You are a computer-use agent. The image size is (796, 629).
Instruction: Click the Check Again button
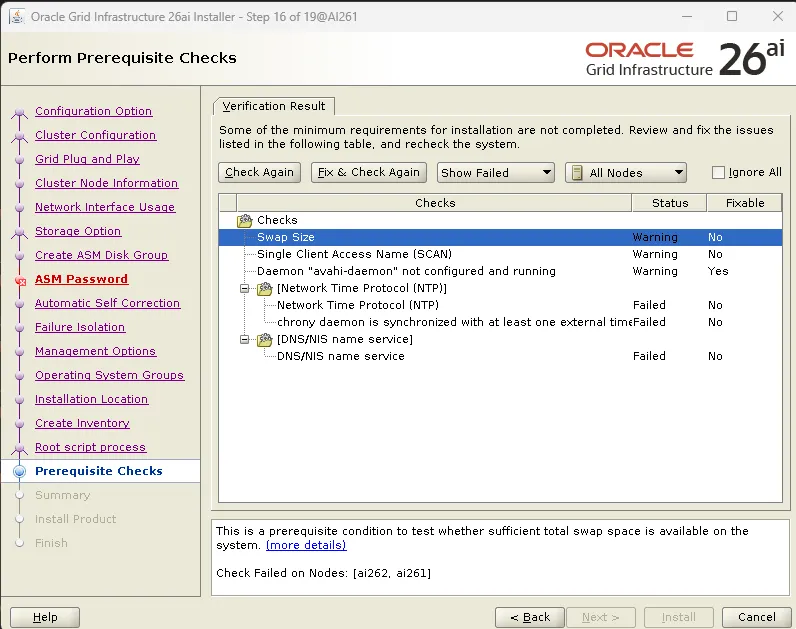[259, 173]
